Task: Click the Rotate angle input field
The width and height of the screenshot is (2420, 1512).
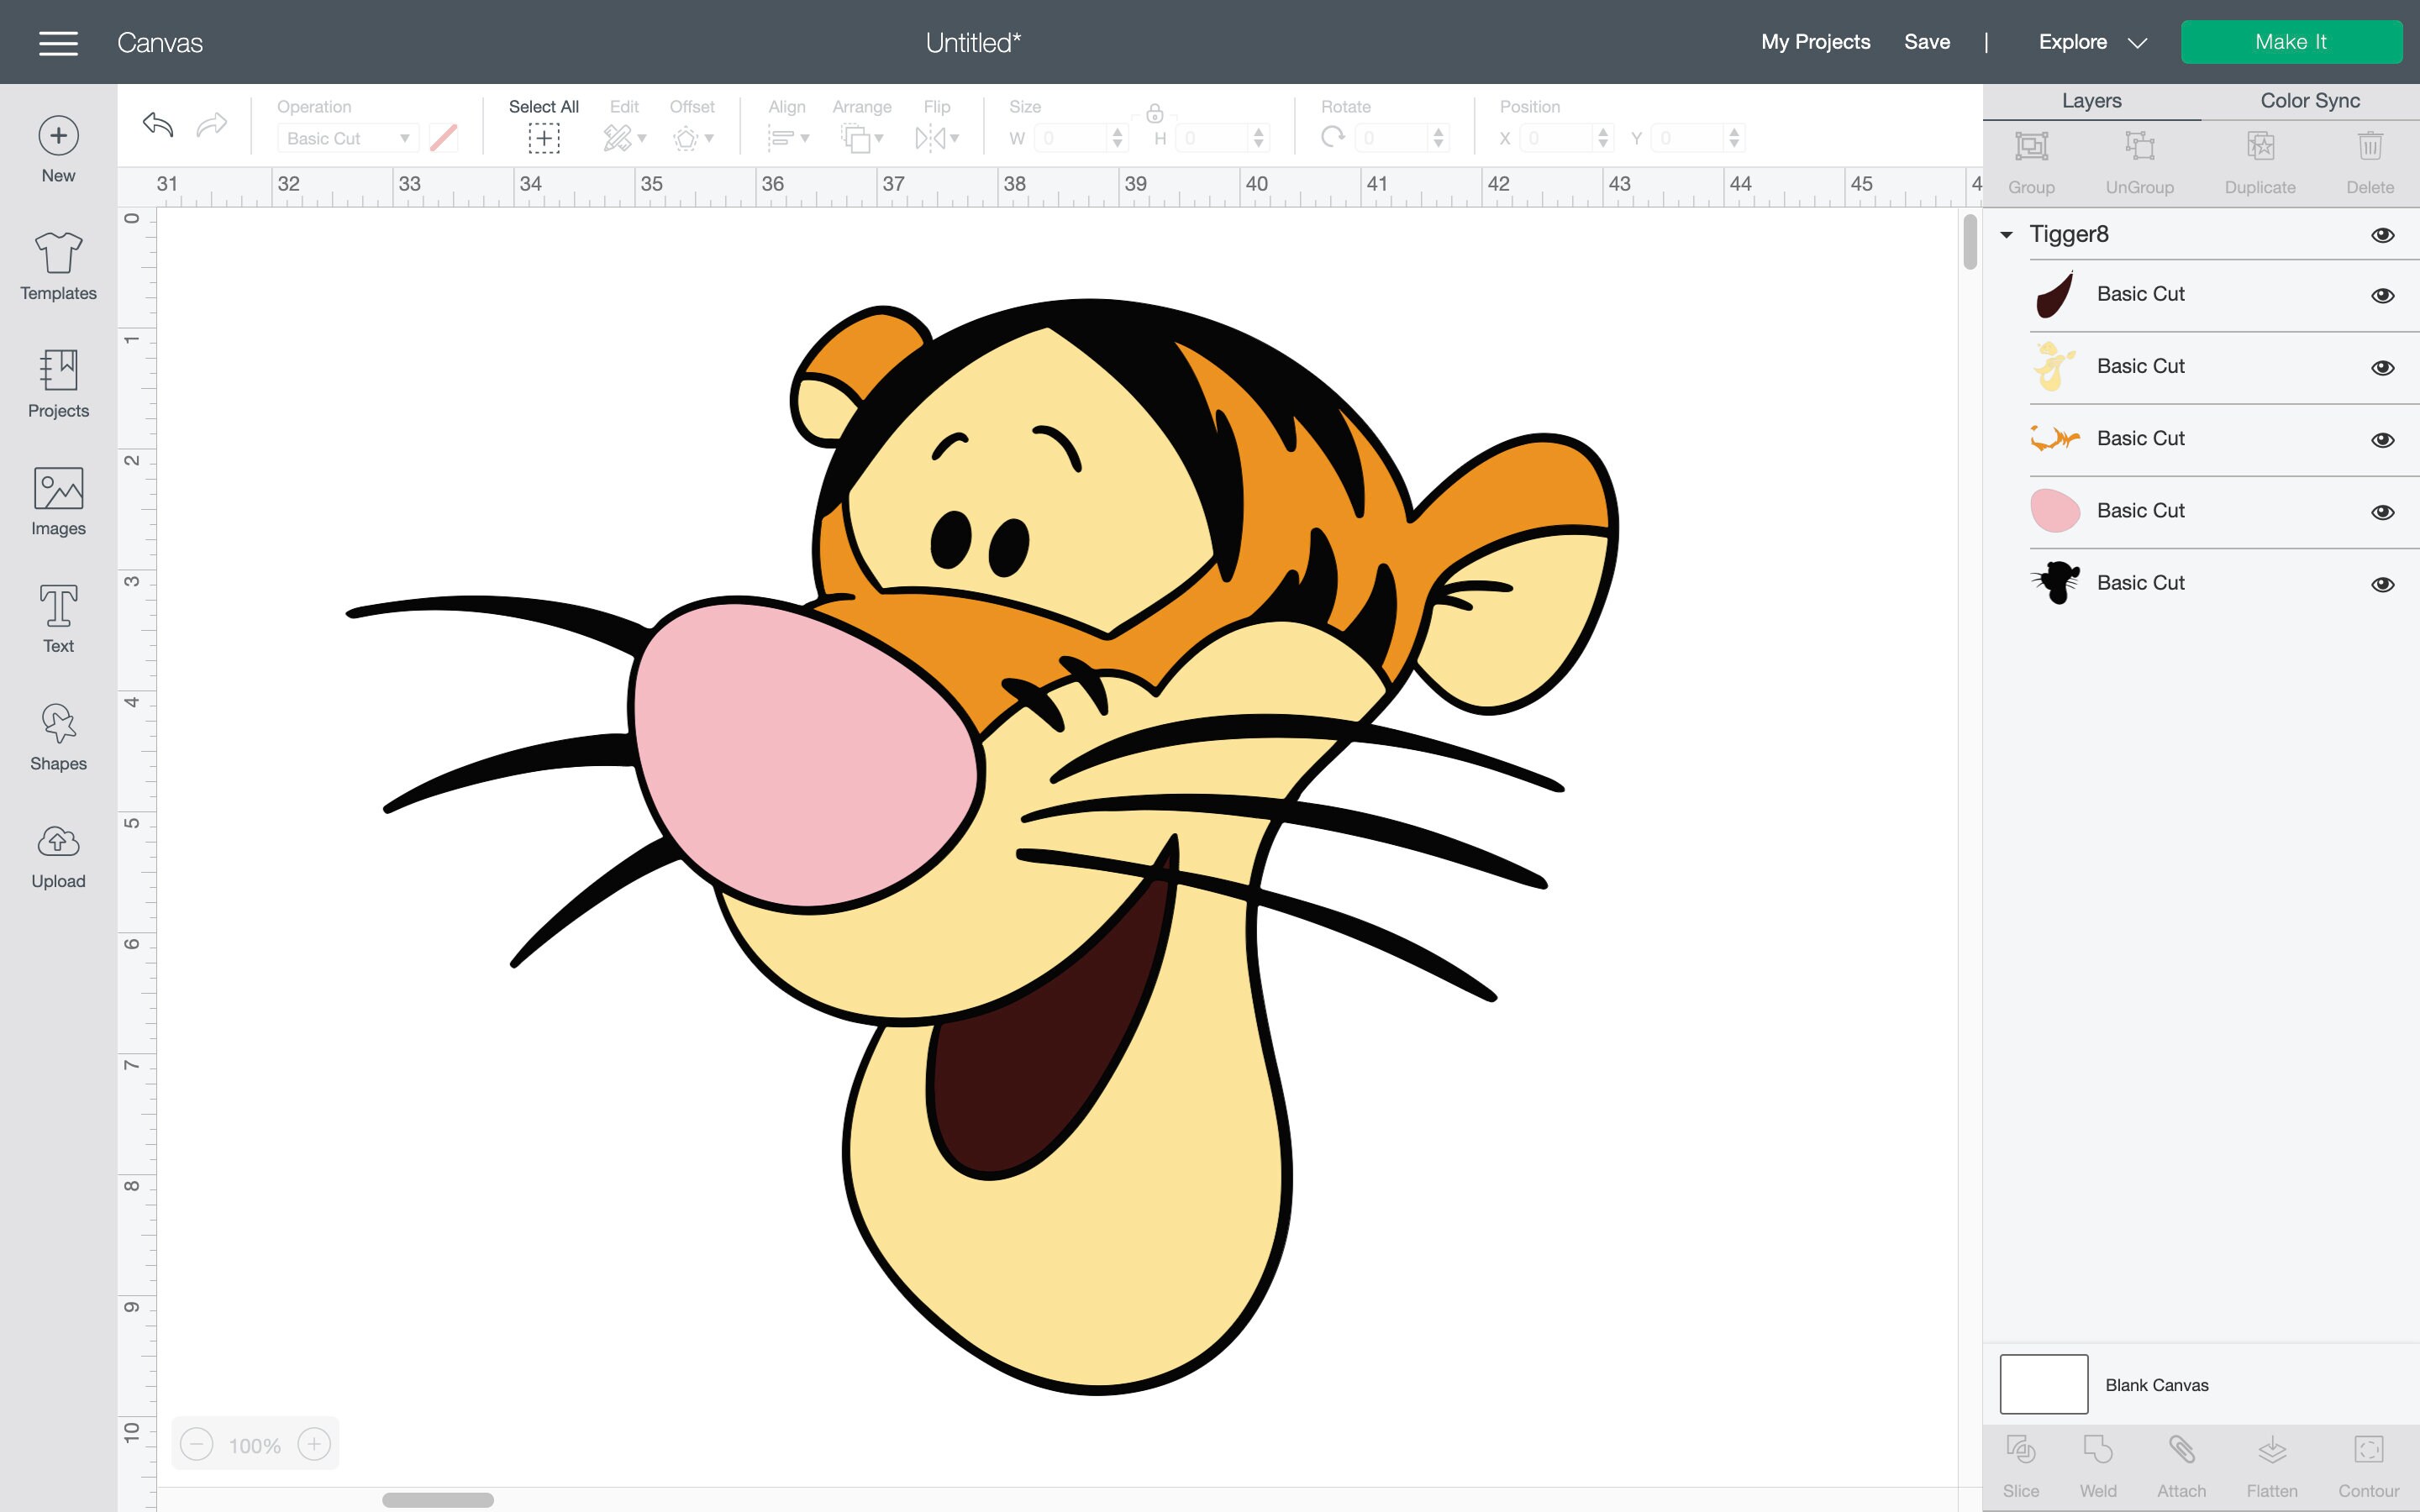Action: [x=1393, y=138]
